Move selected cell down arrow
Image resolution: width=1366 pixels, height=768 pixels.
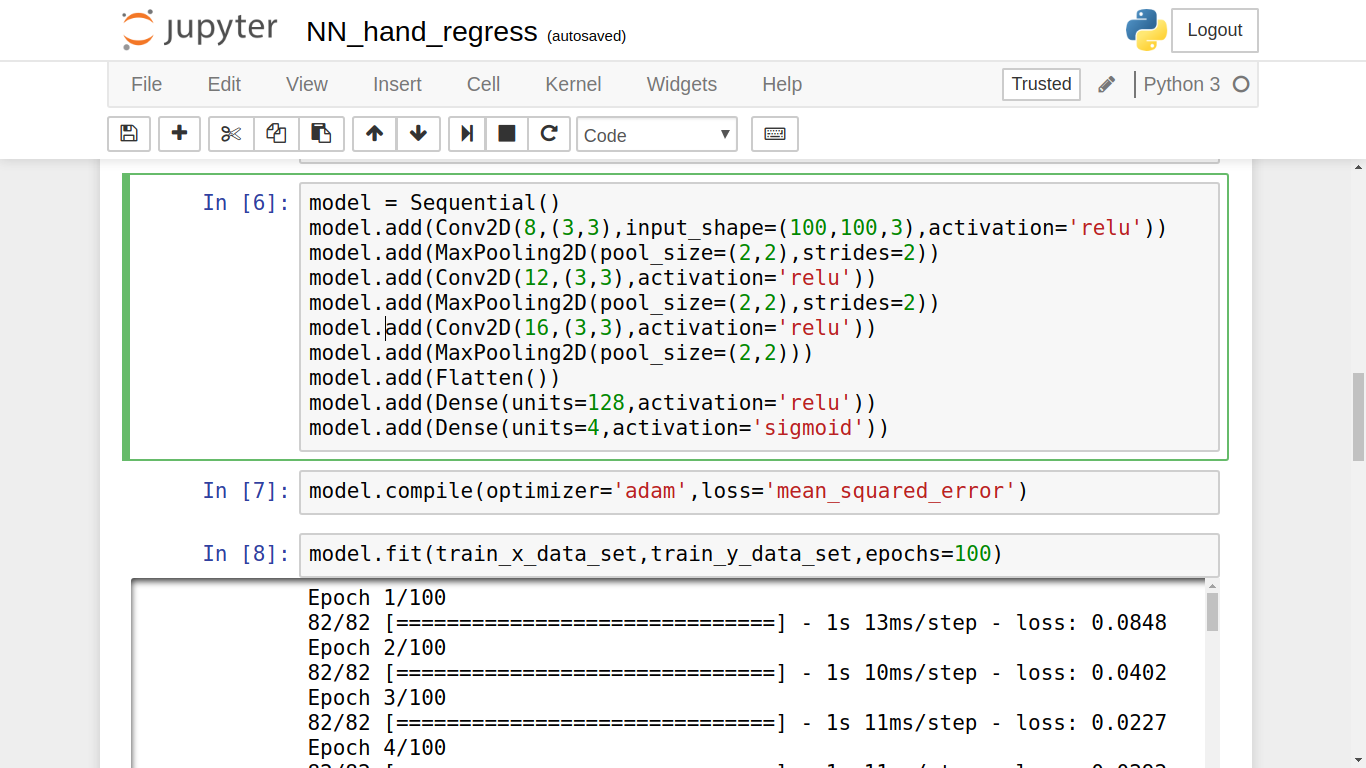point(419,134)
